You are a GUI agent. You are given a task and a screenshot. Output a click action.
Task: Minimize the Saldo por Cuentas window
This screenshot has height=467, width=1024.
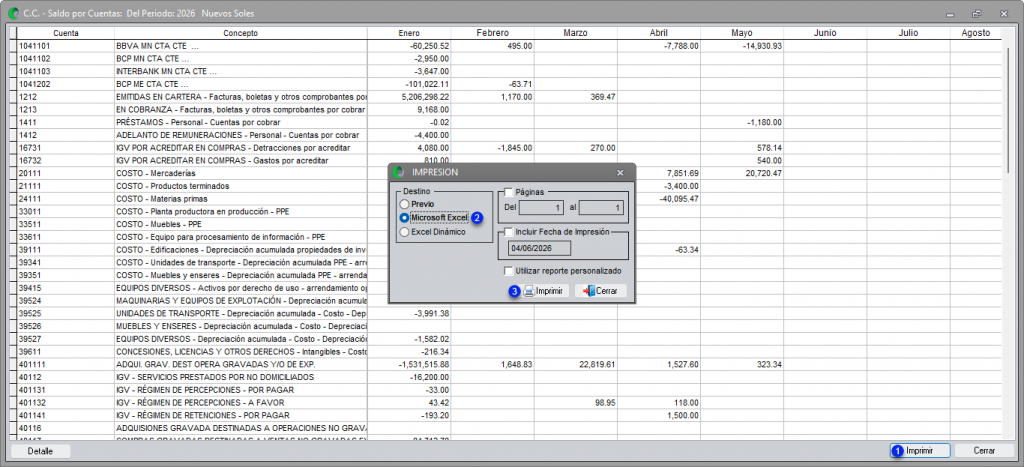click(950, 14)
